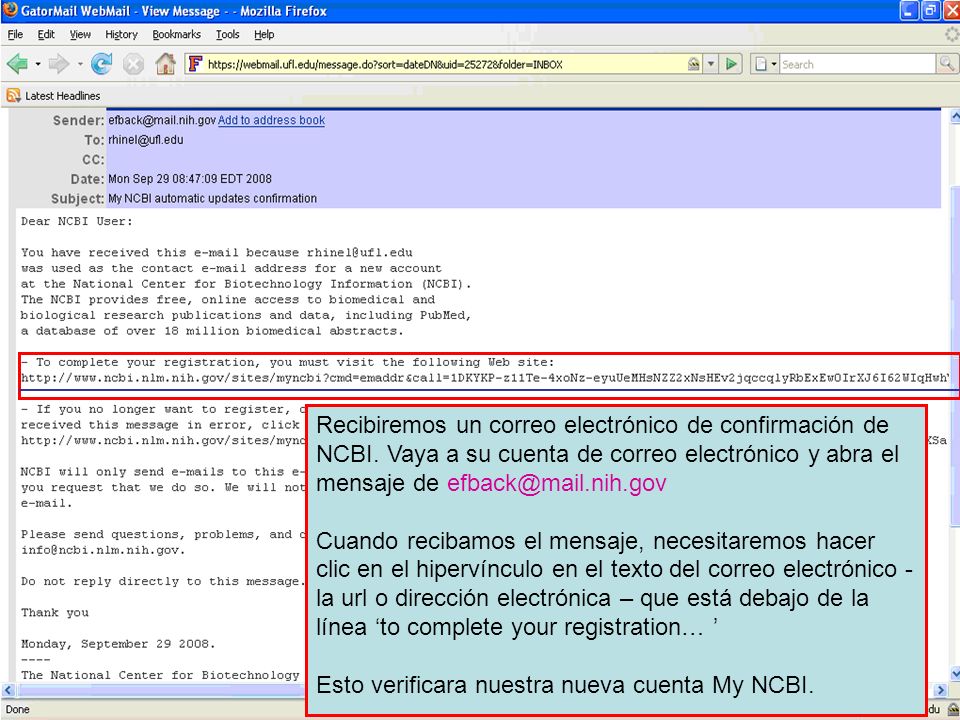This screenshot has width=960, height=720.
Task: Click the Firefox logo in the title bar
Action: pos(10,10)
